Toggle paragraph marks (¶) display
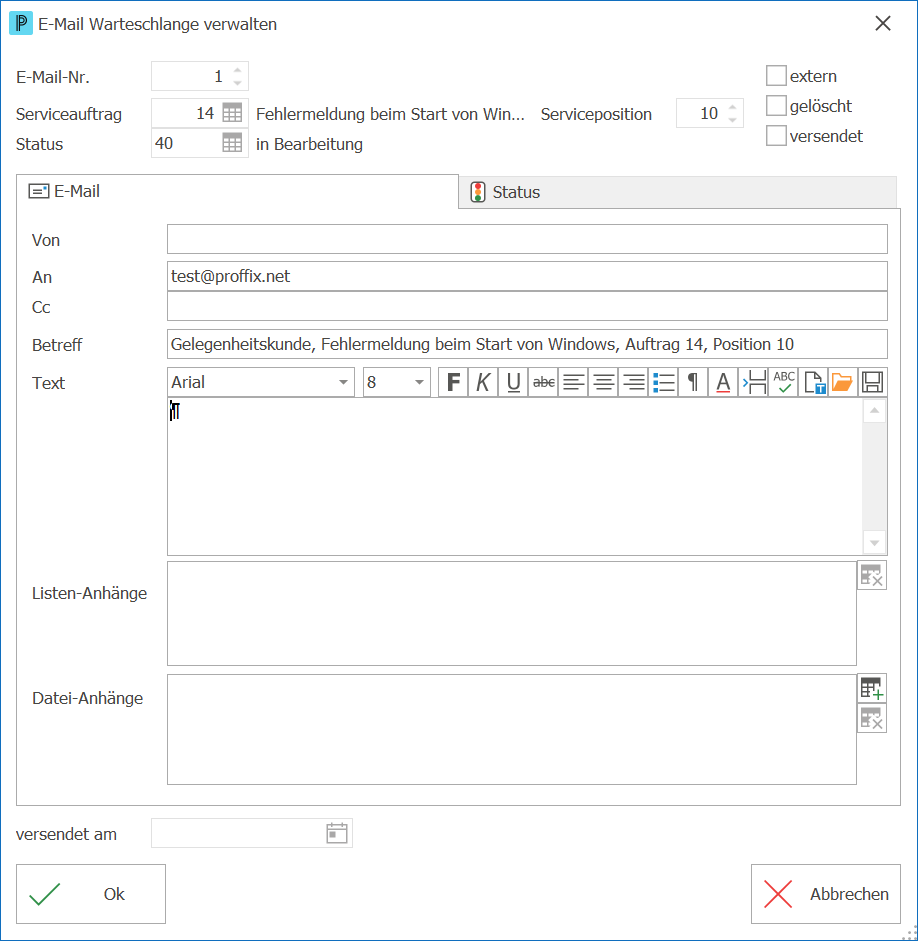 (694, 382)
